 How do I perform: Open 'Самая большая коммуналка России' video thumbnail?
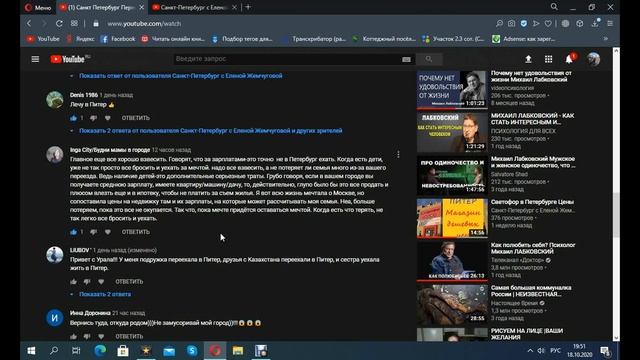[x=452, y=304]
